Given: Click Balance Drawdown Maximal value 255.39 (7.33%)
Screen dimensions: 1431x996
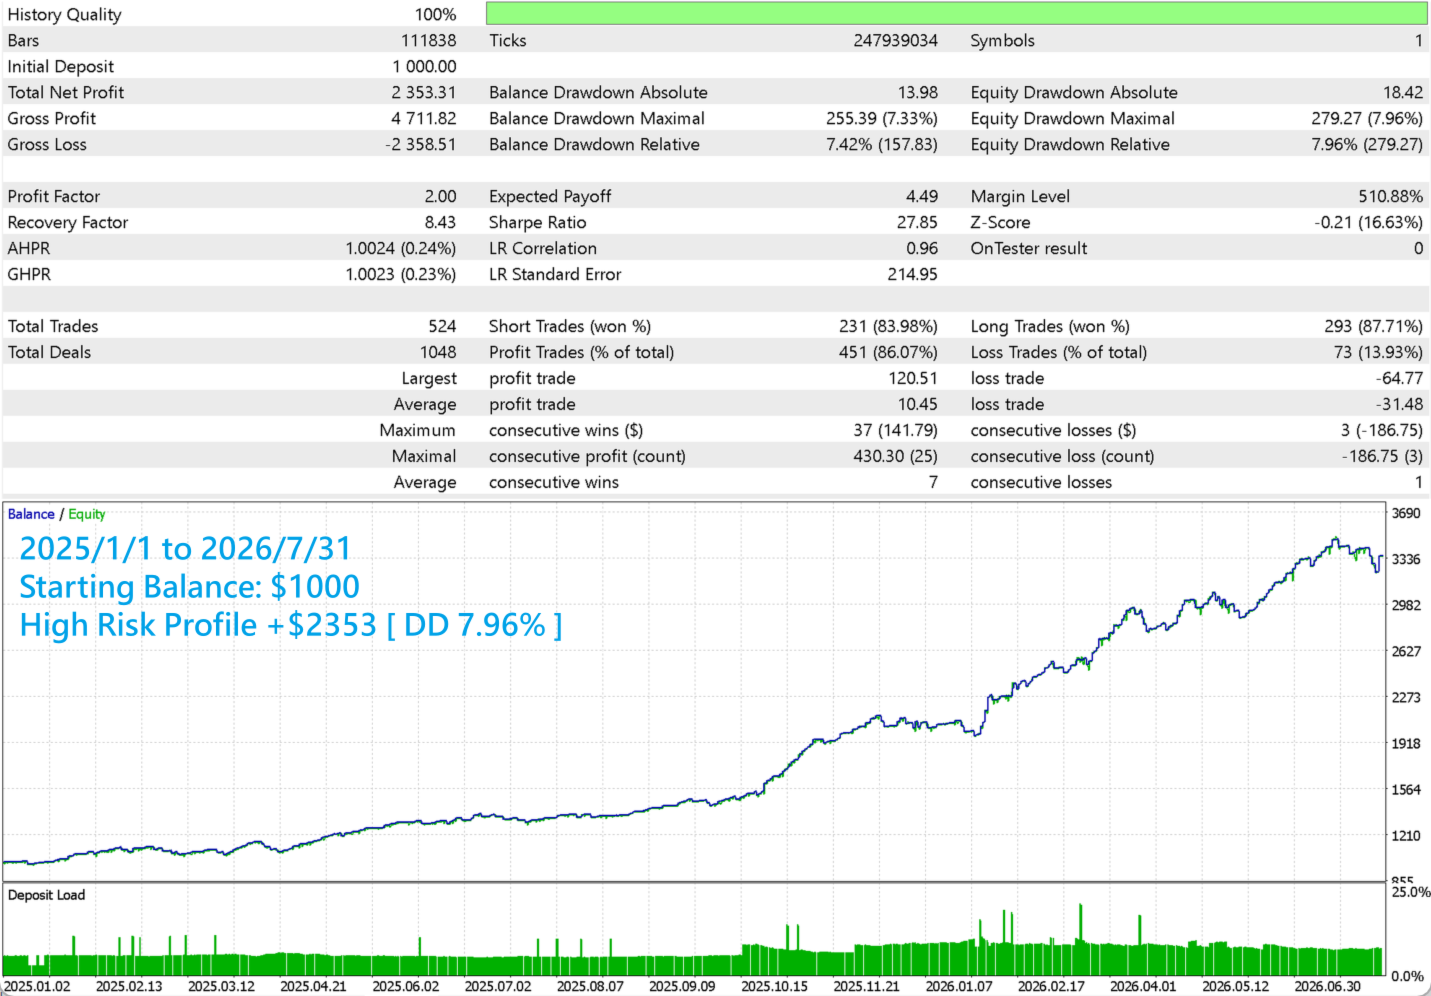Looking at the screenshot, I should point(882,119).
